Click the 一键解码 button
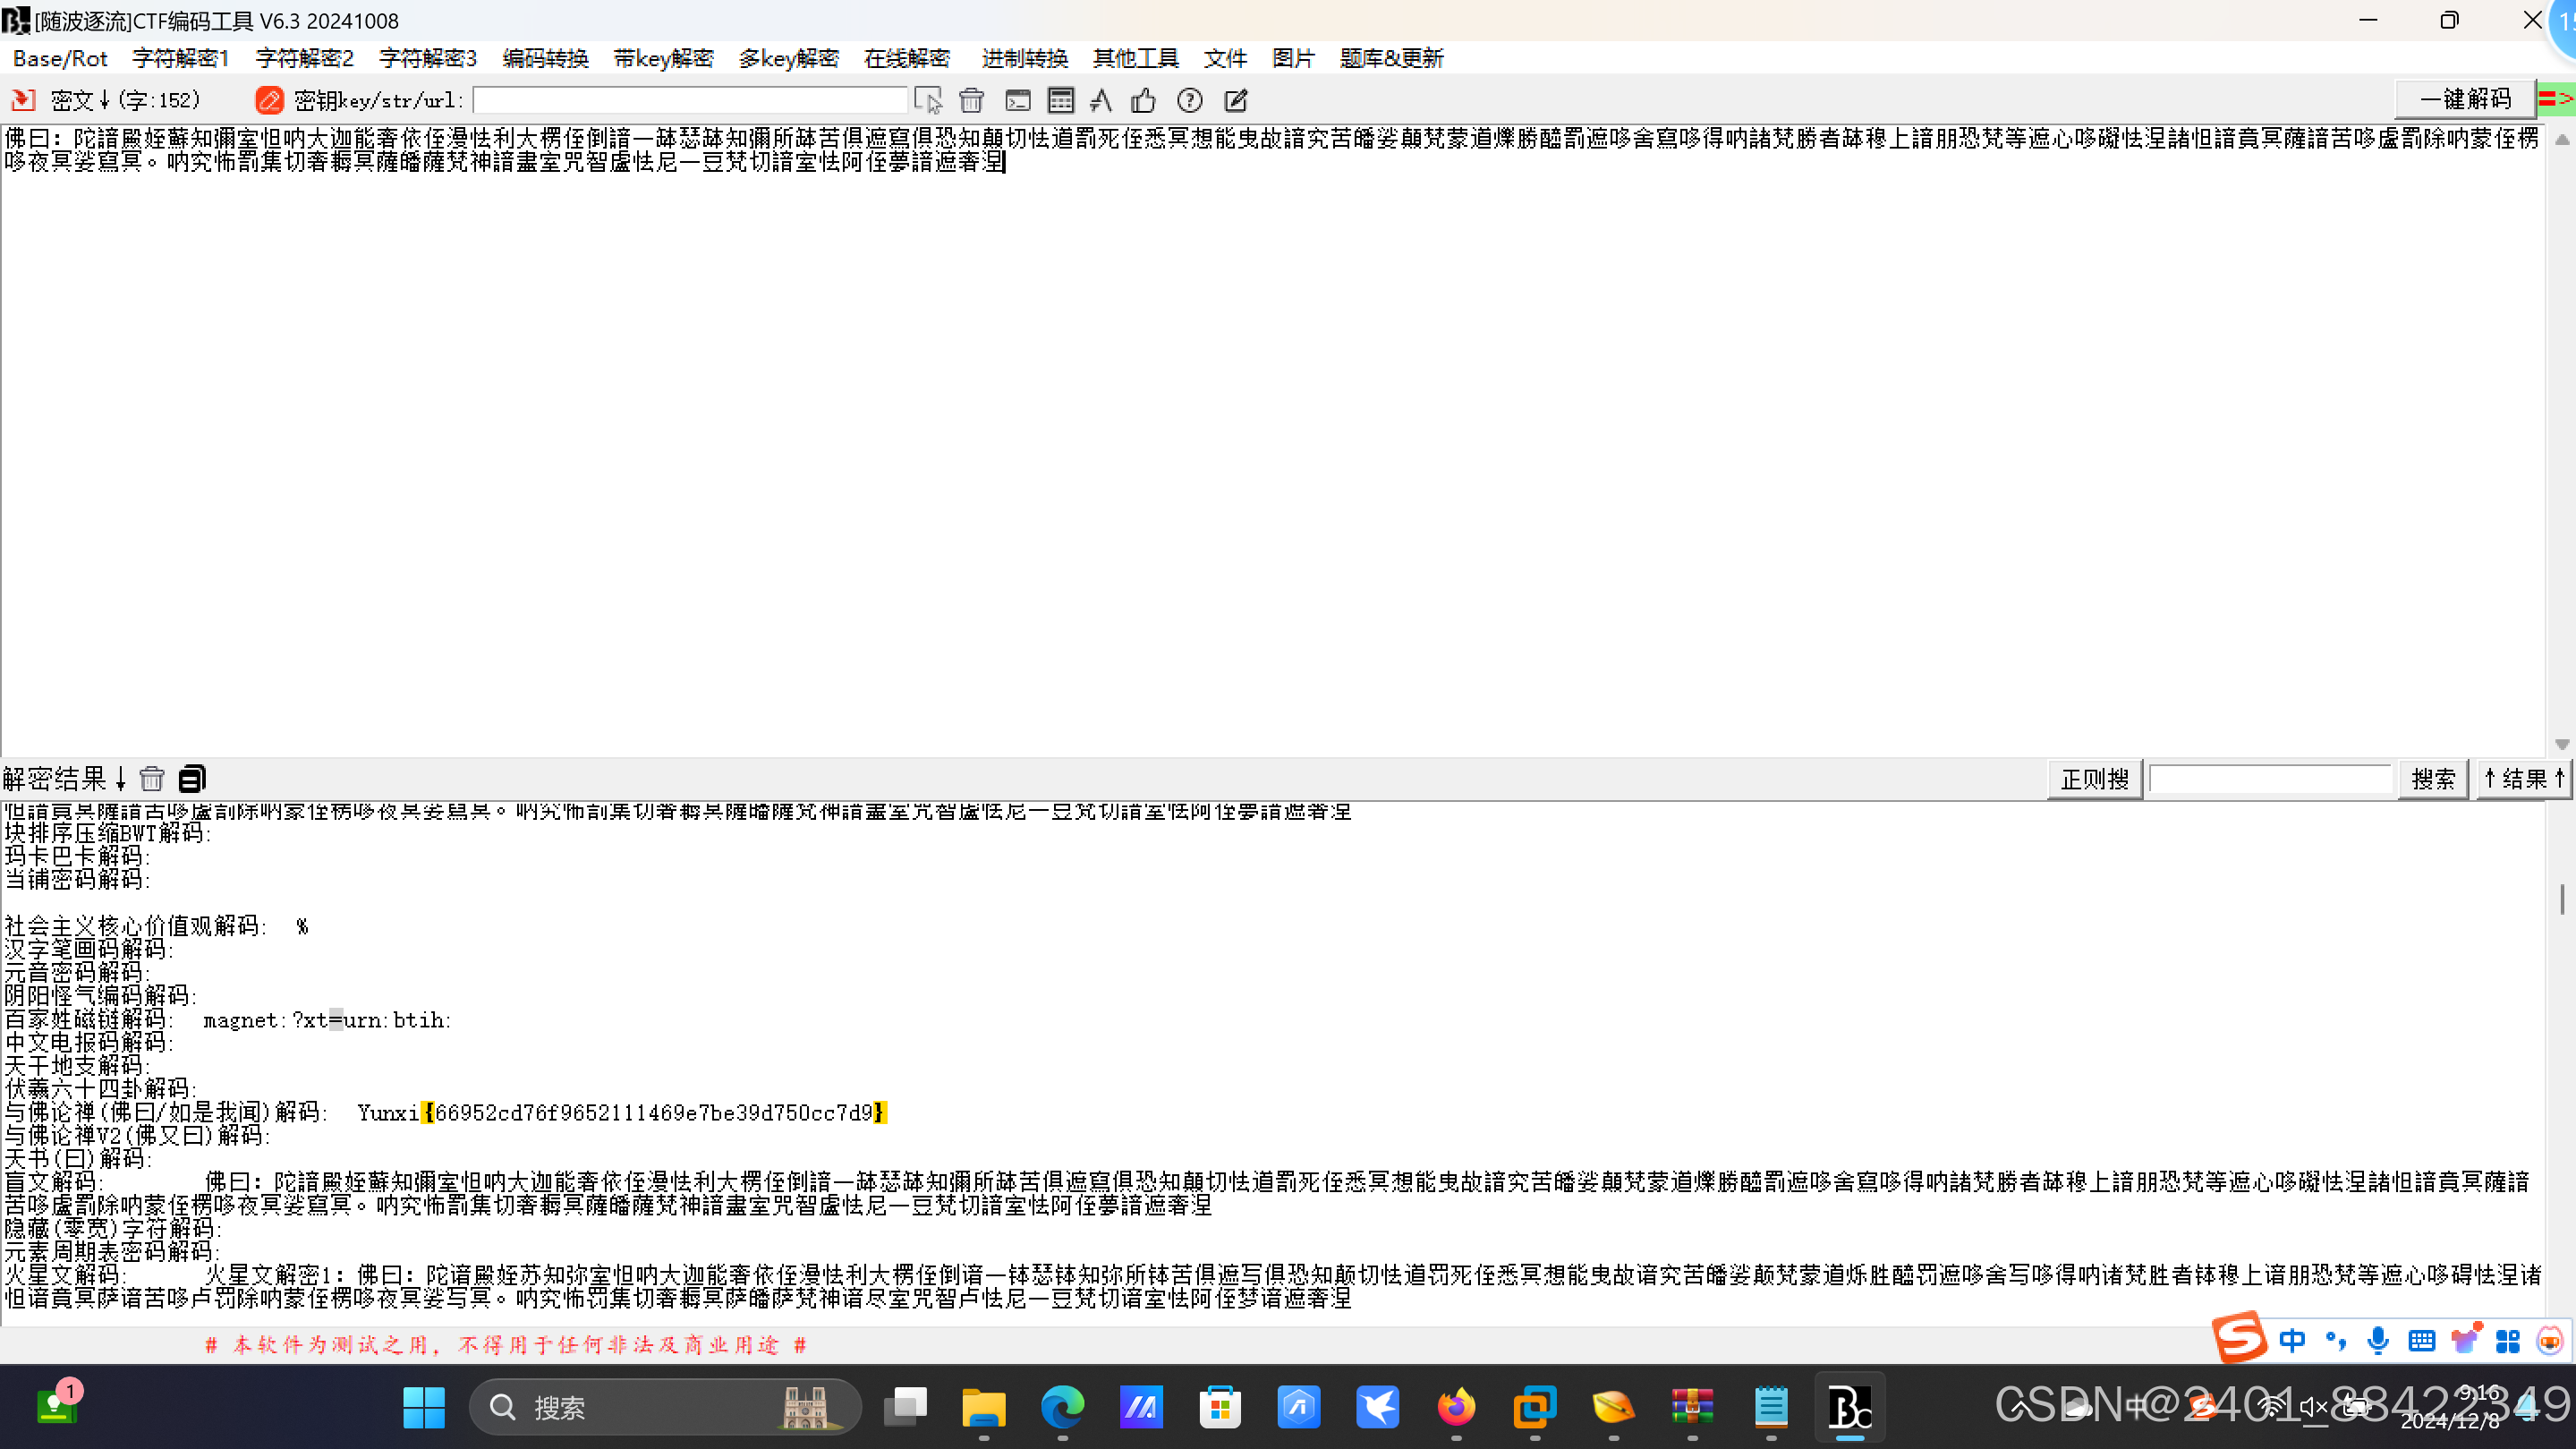This screenshot has height=1449, width=2576. [x=2465, y=99]
